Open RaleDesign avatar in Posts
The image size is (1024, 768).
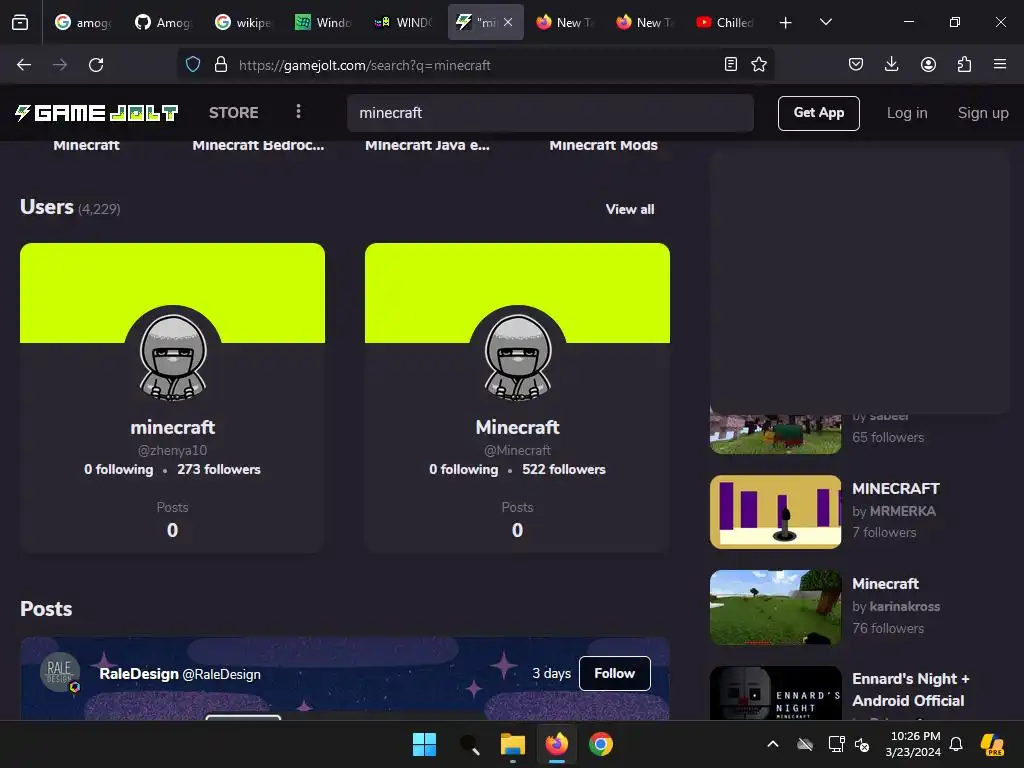[x=59, y=672]
